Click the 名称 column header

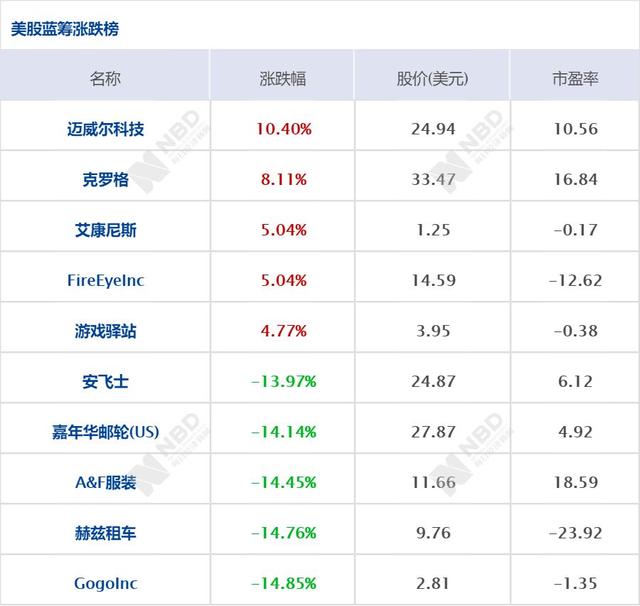pos(105,78)
